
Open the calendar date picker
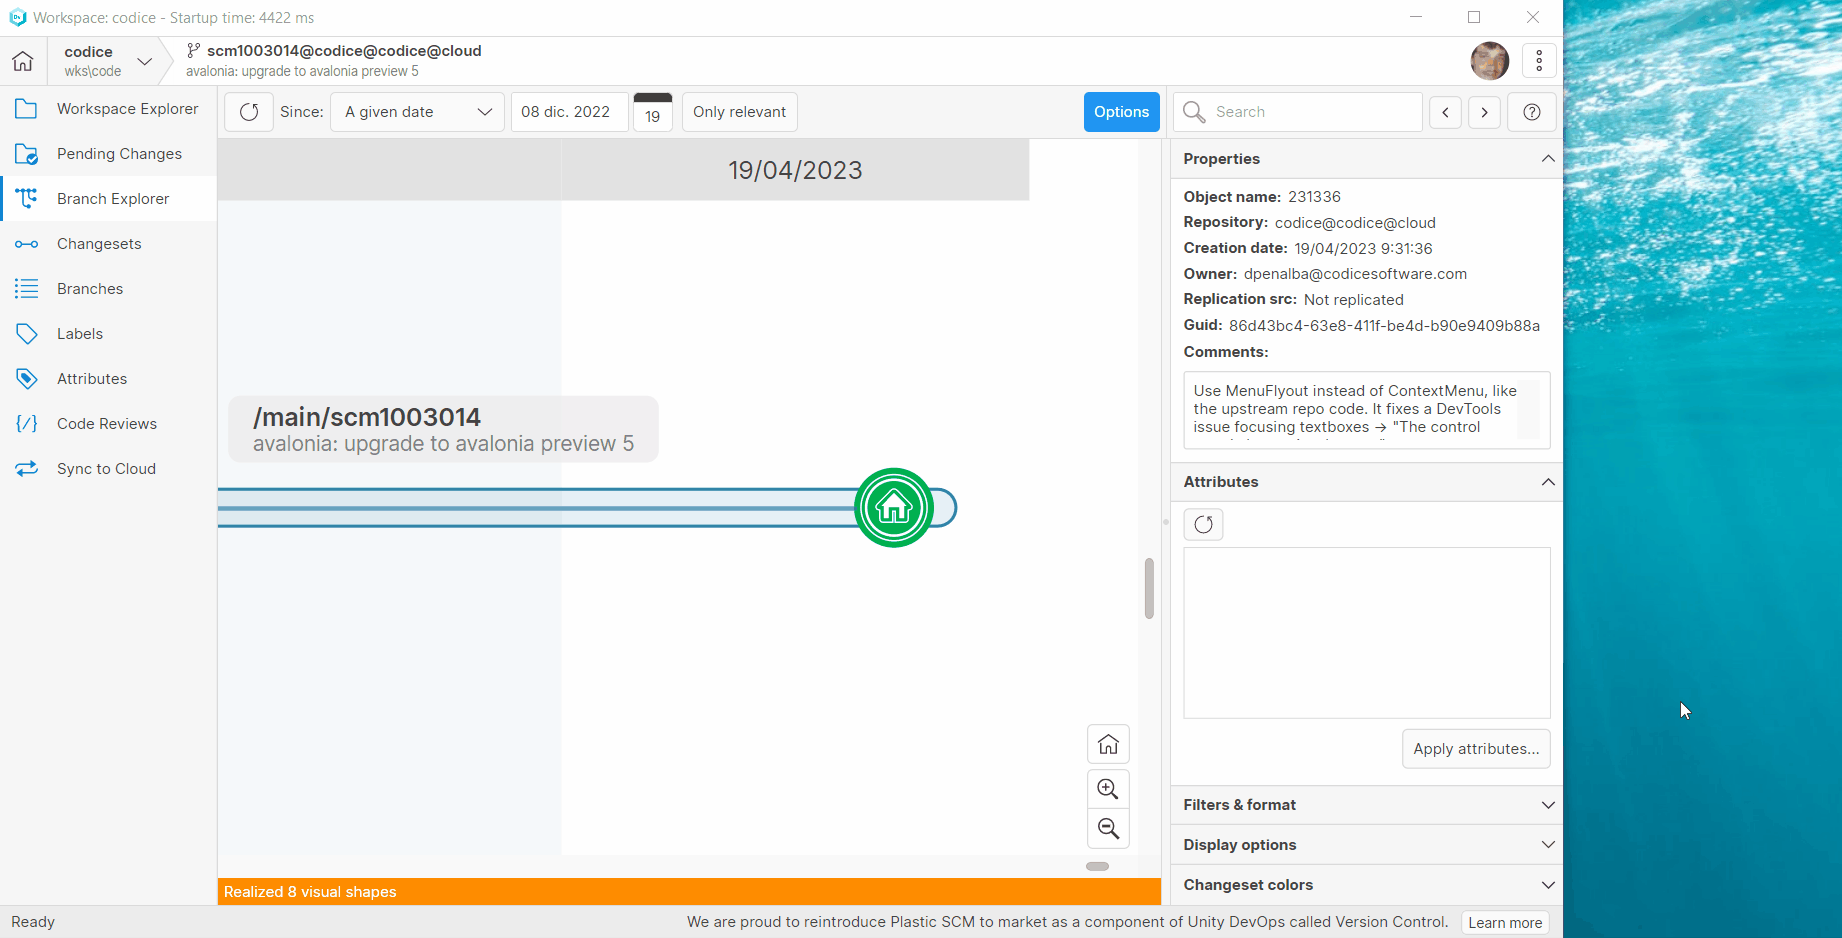652,111
